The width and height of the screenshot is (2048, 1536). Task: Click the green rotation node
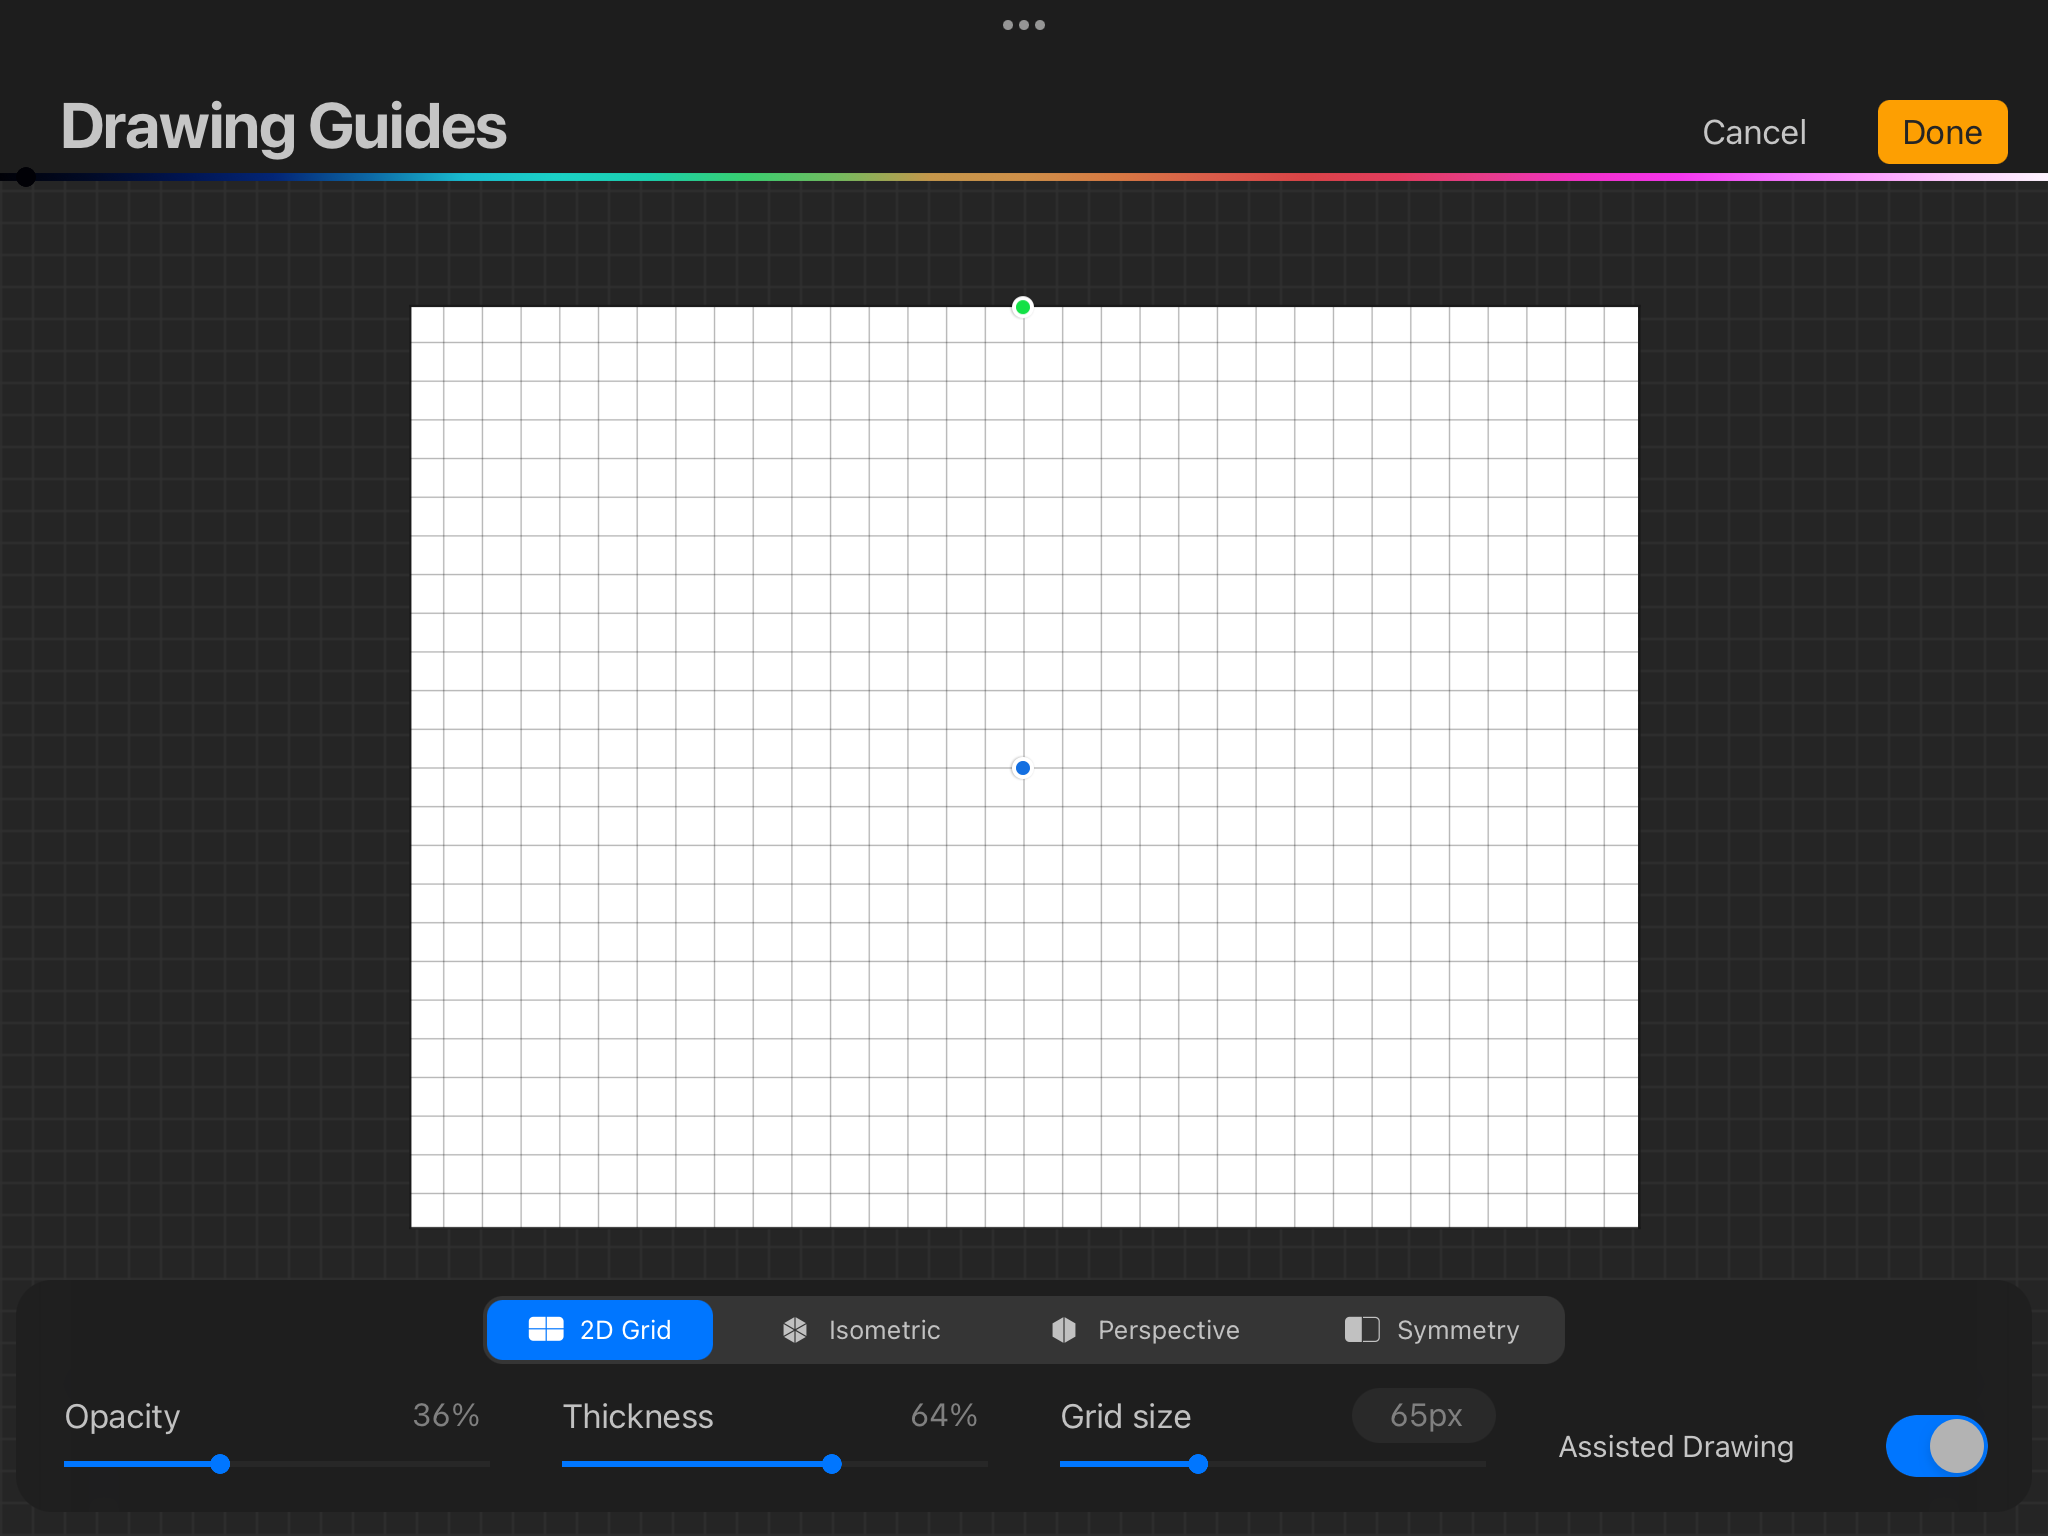[1022, 307]
